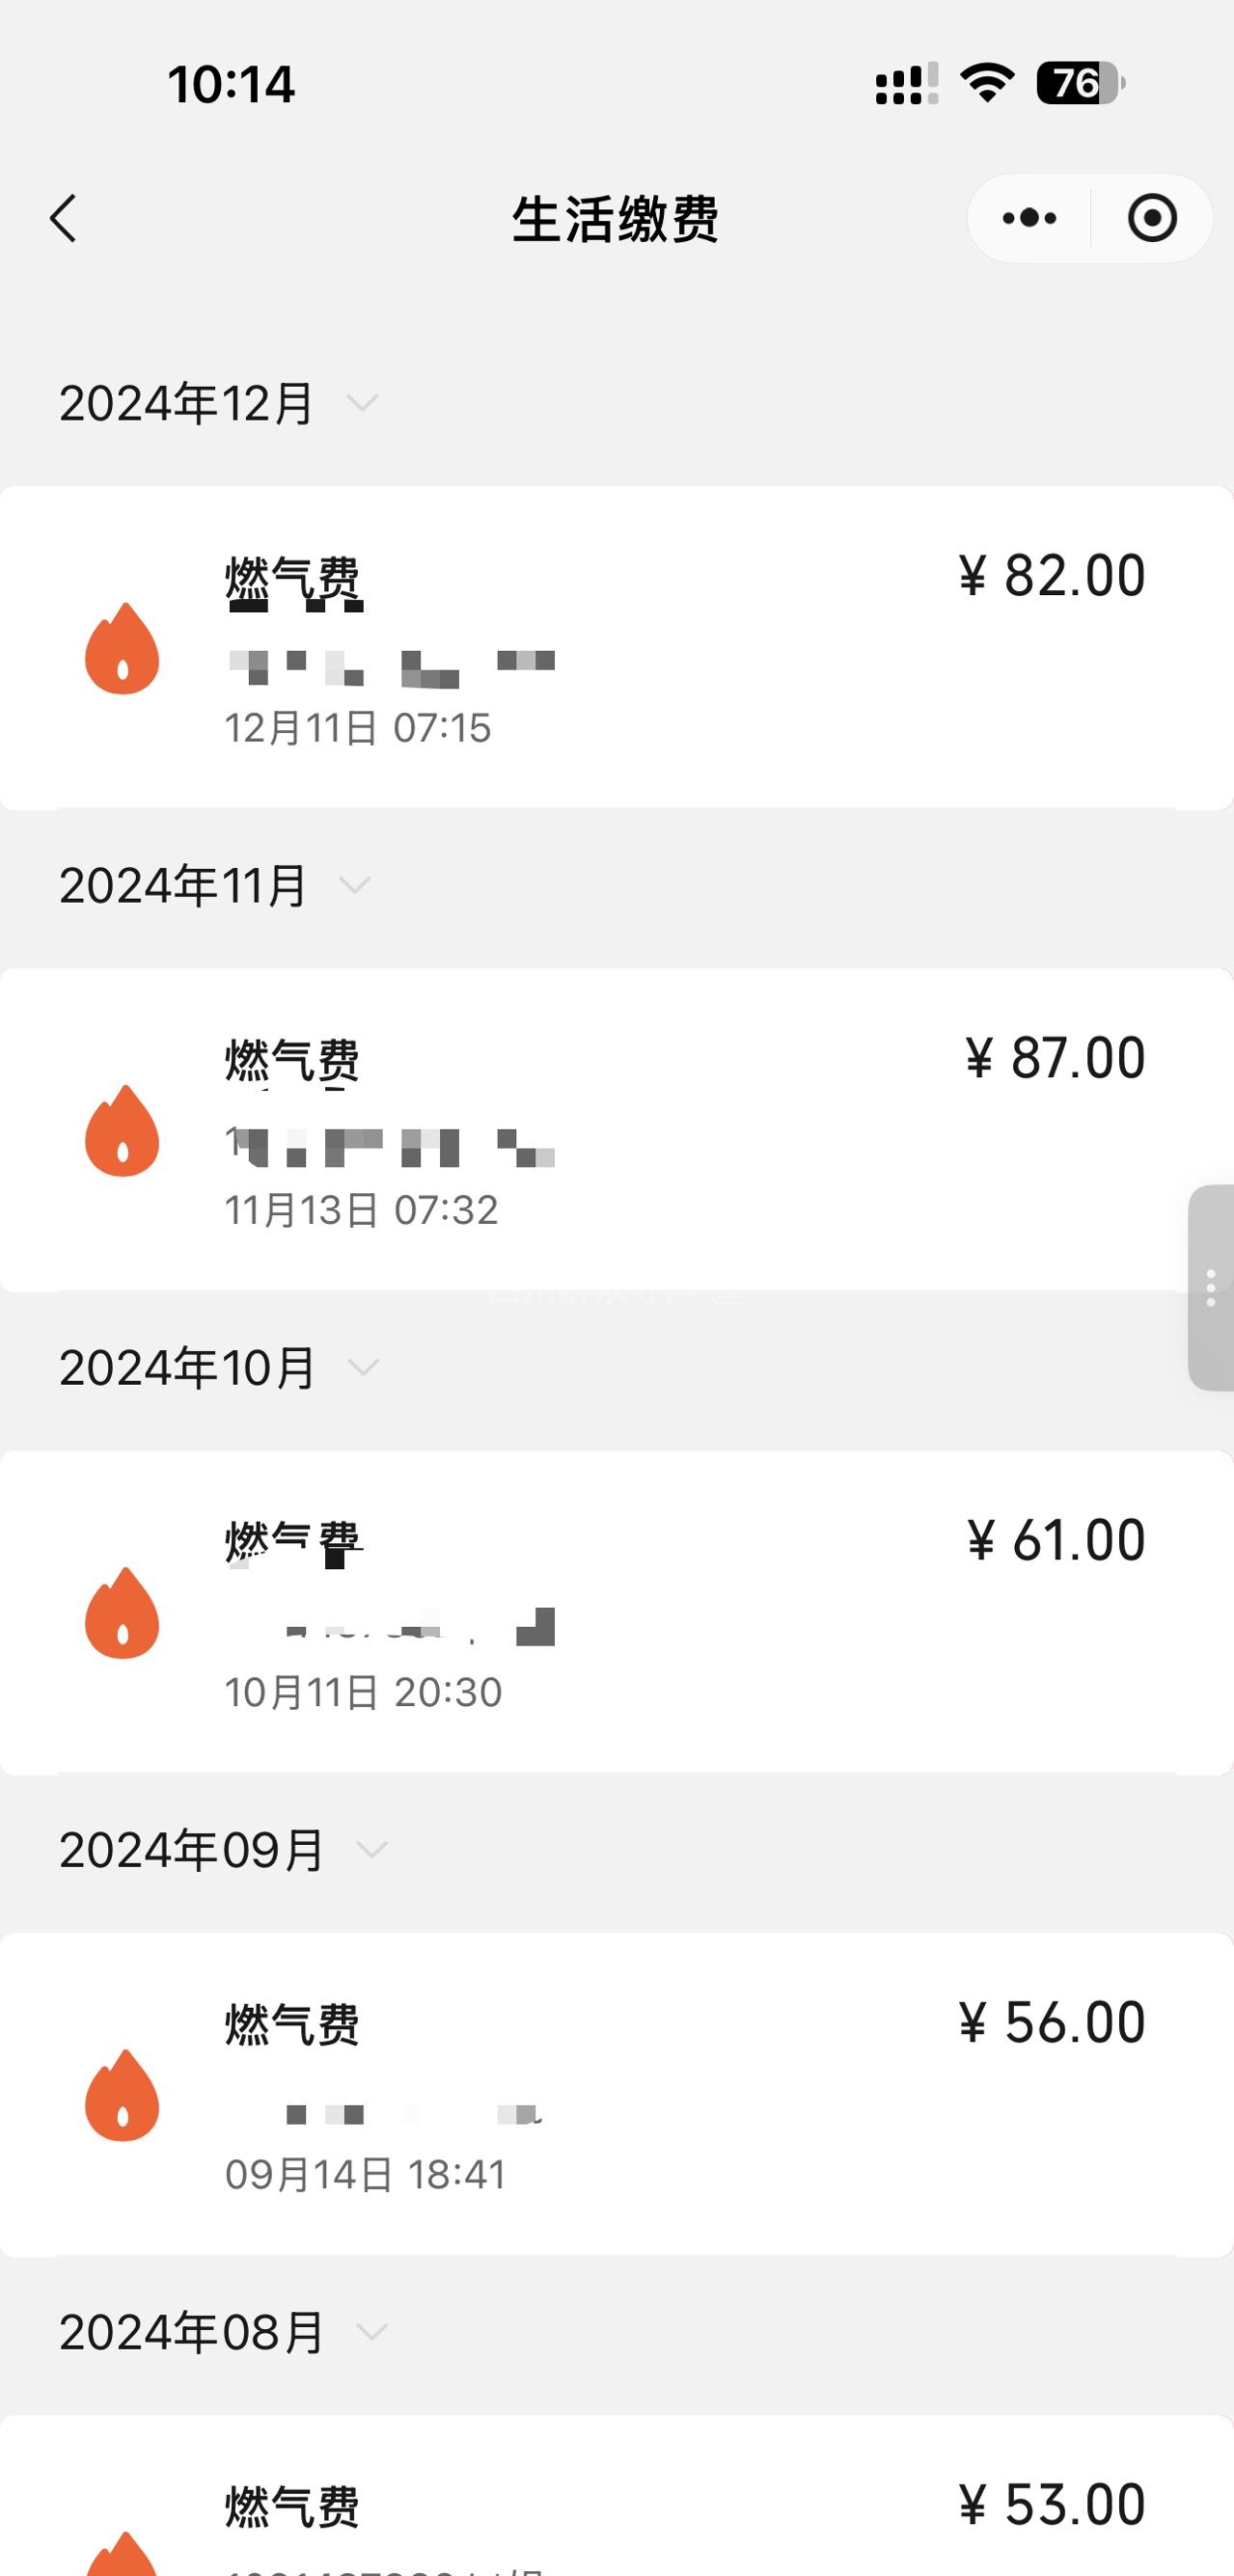The height and width of the screenshot is (2576, 1234).
Task: Tap the floating side handle with dots
Action: (1210, 1287)
